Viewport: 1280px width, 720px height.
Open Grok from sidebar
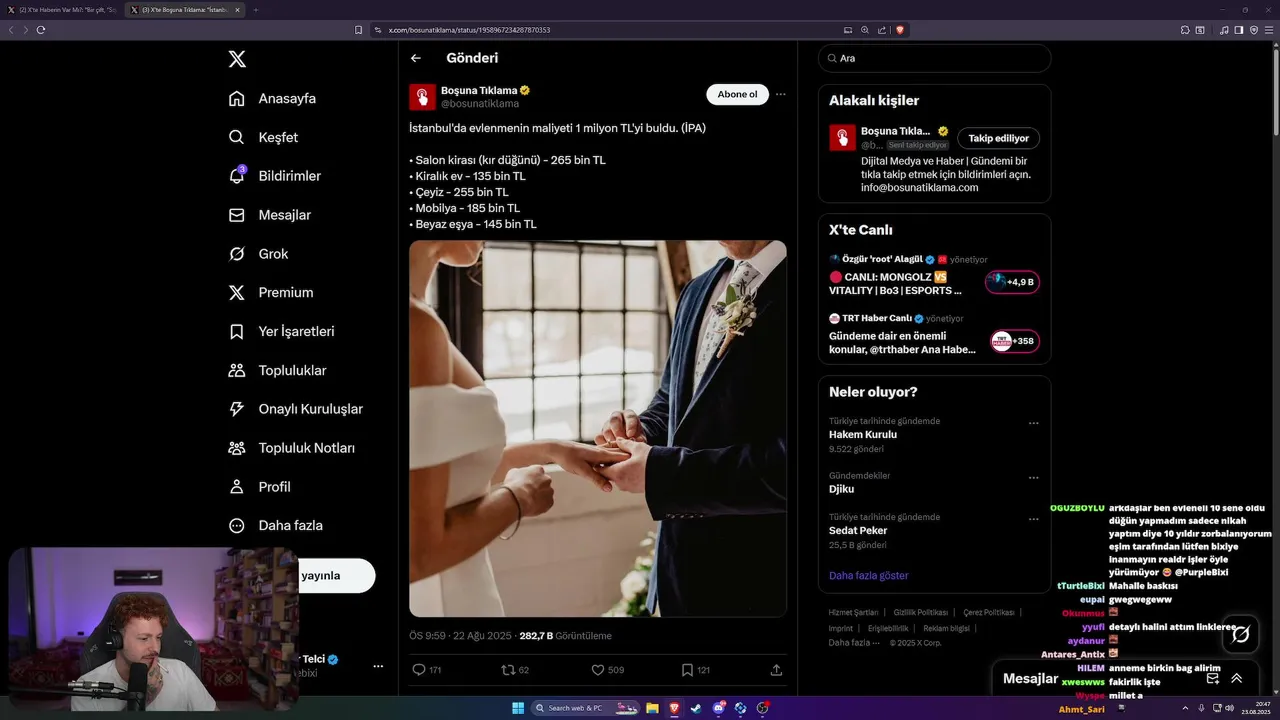258,254
